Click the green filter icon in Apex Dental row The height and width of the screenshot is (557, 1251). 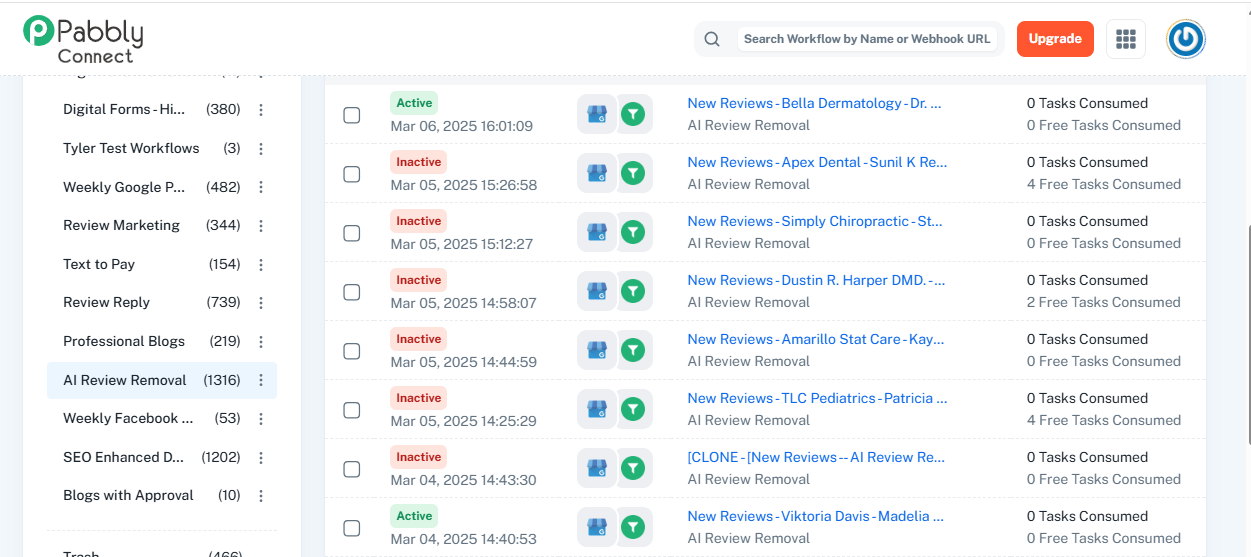(x=633, y=173)
